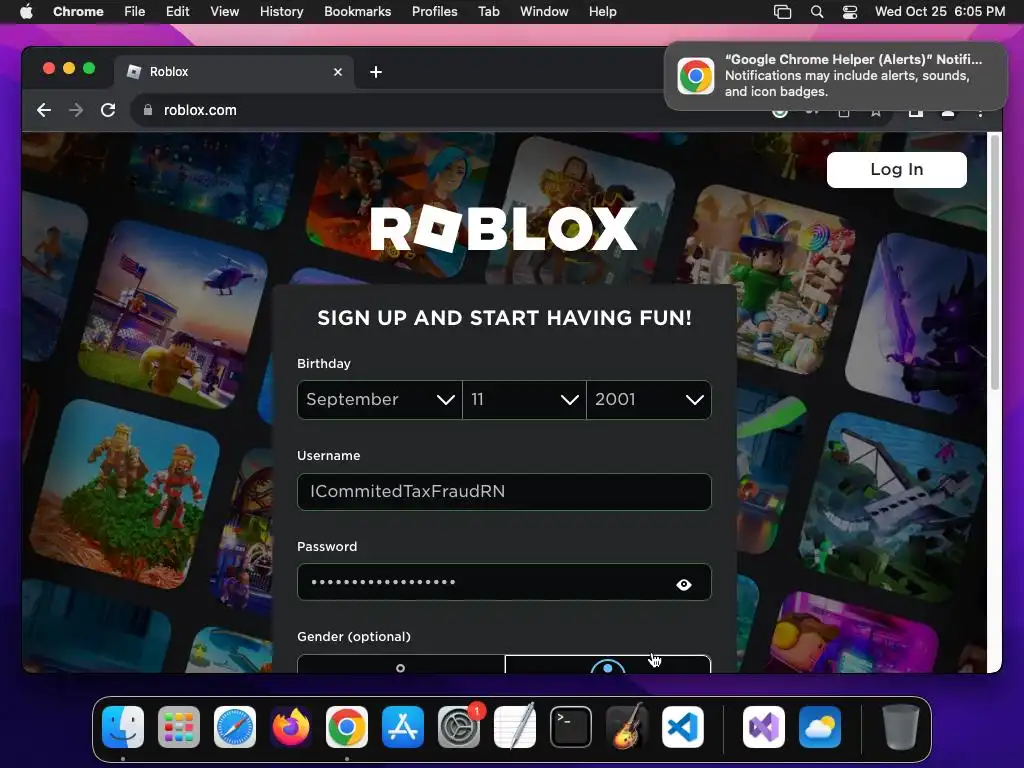
Task: Click the Chrome icon in the dock
Action: point(347,727)
